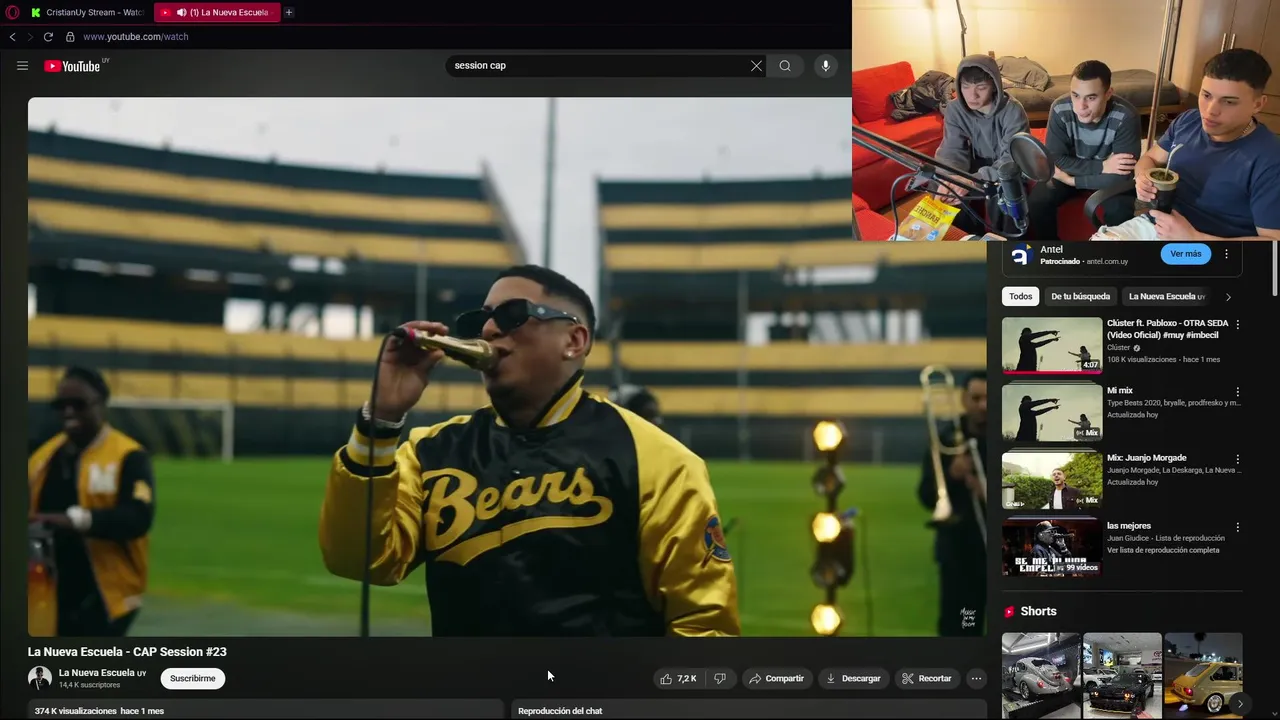Open the black muscle car Short thumbnail

tap(1122, 676)
